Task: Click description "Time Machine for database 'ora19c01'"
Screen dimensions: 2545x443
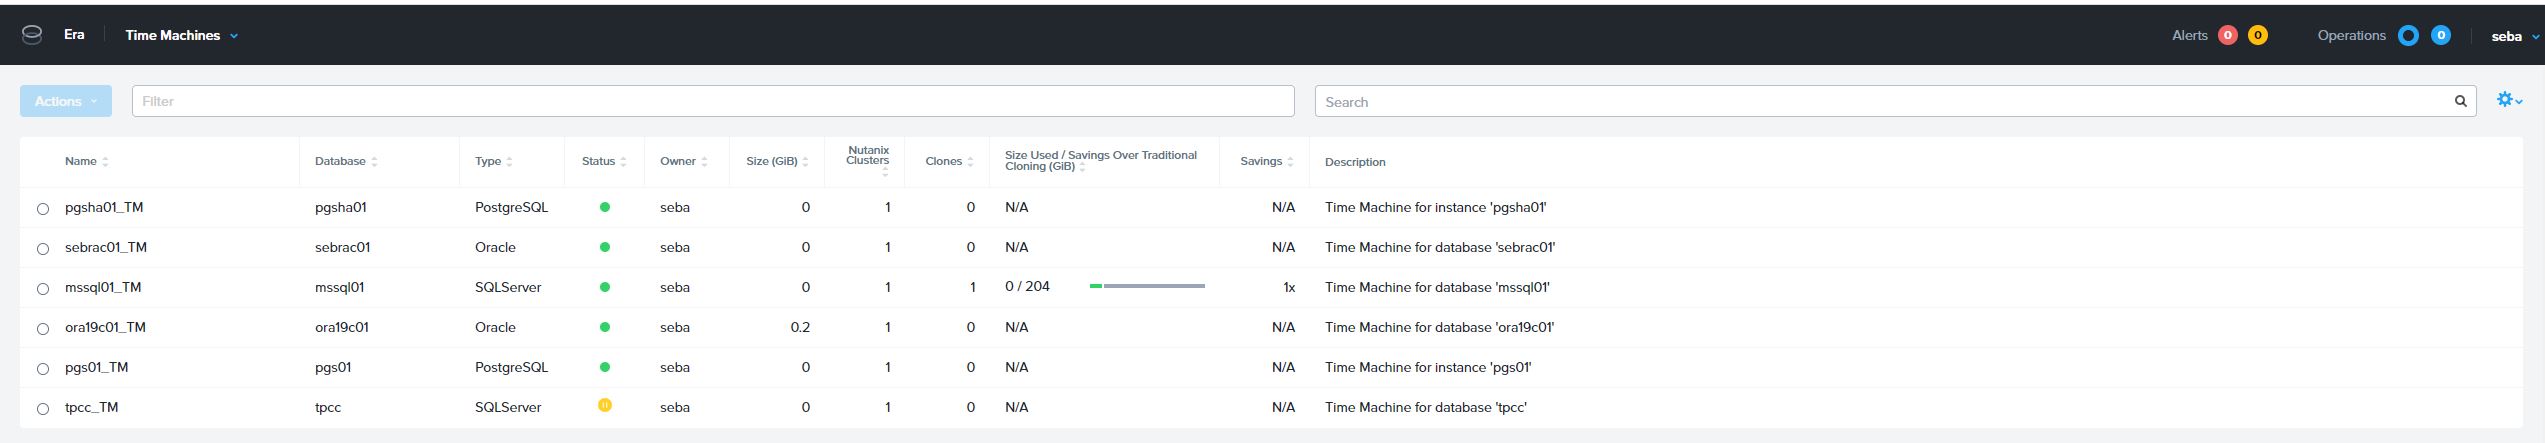Action: 1439,327
